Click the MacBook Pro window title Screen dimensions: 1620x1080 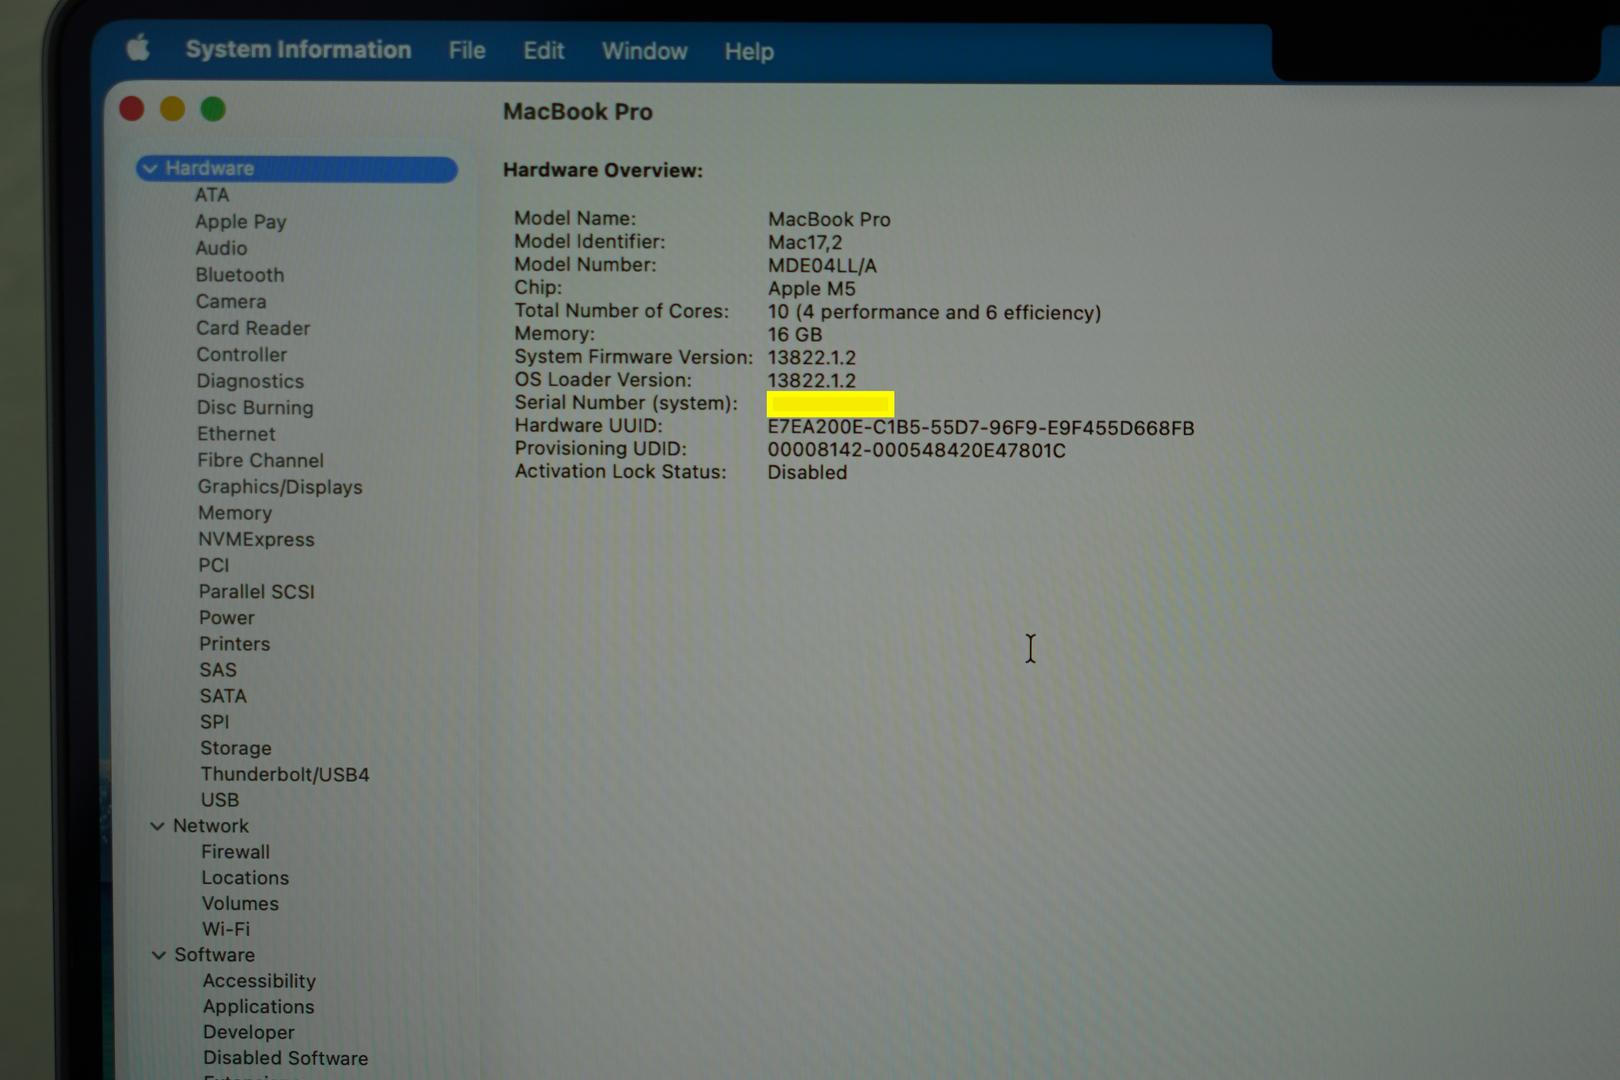[578, 112]
